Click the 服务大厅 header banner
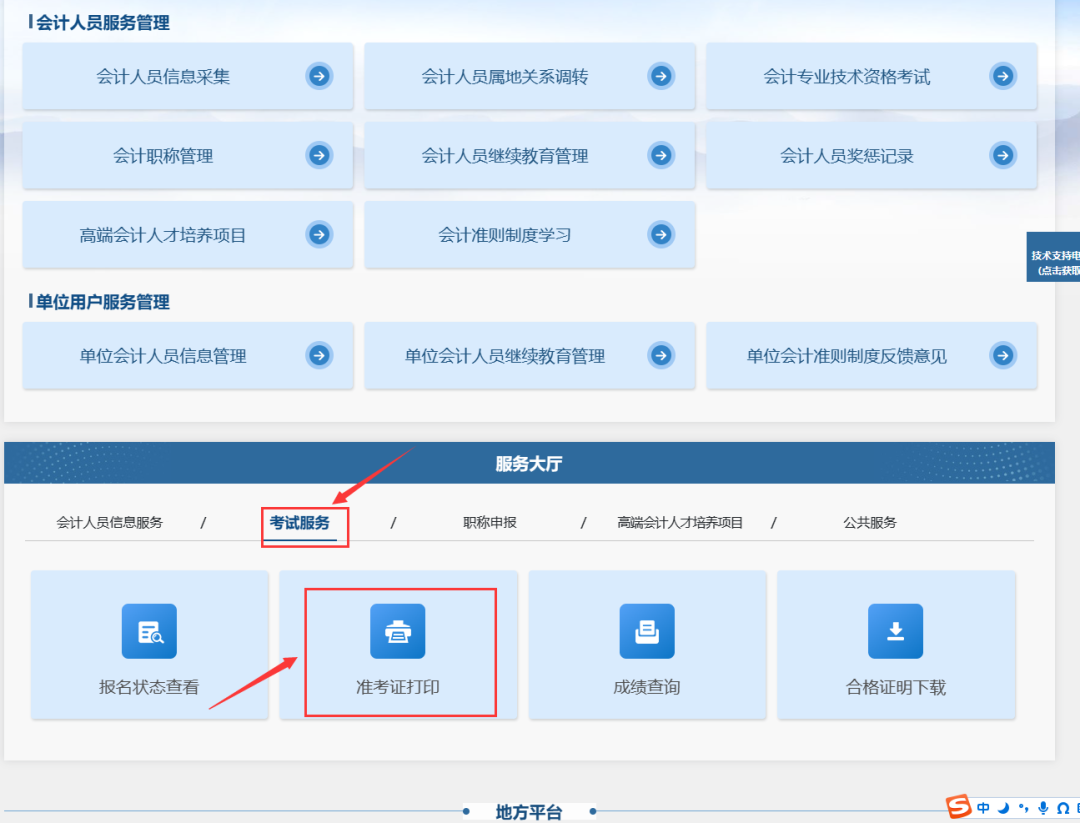Image resolution: width=1080 pixels, height=823 pixels. pos(529,463)
